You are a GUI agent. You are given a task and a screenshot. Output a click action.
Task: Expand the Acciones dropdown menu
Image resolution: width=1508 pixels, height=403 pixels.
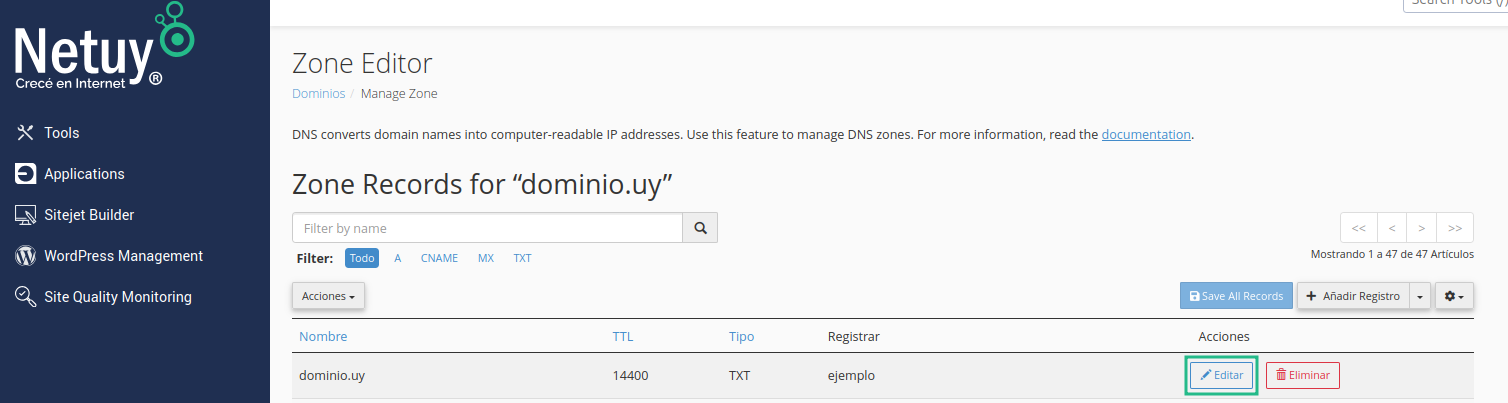tap(328, 296)
